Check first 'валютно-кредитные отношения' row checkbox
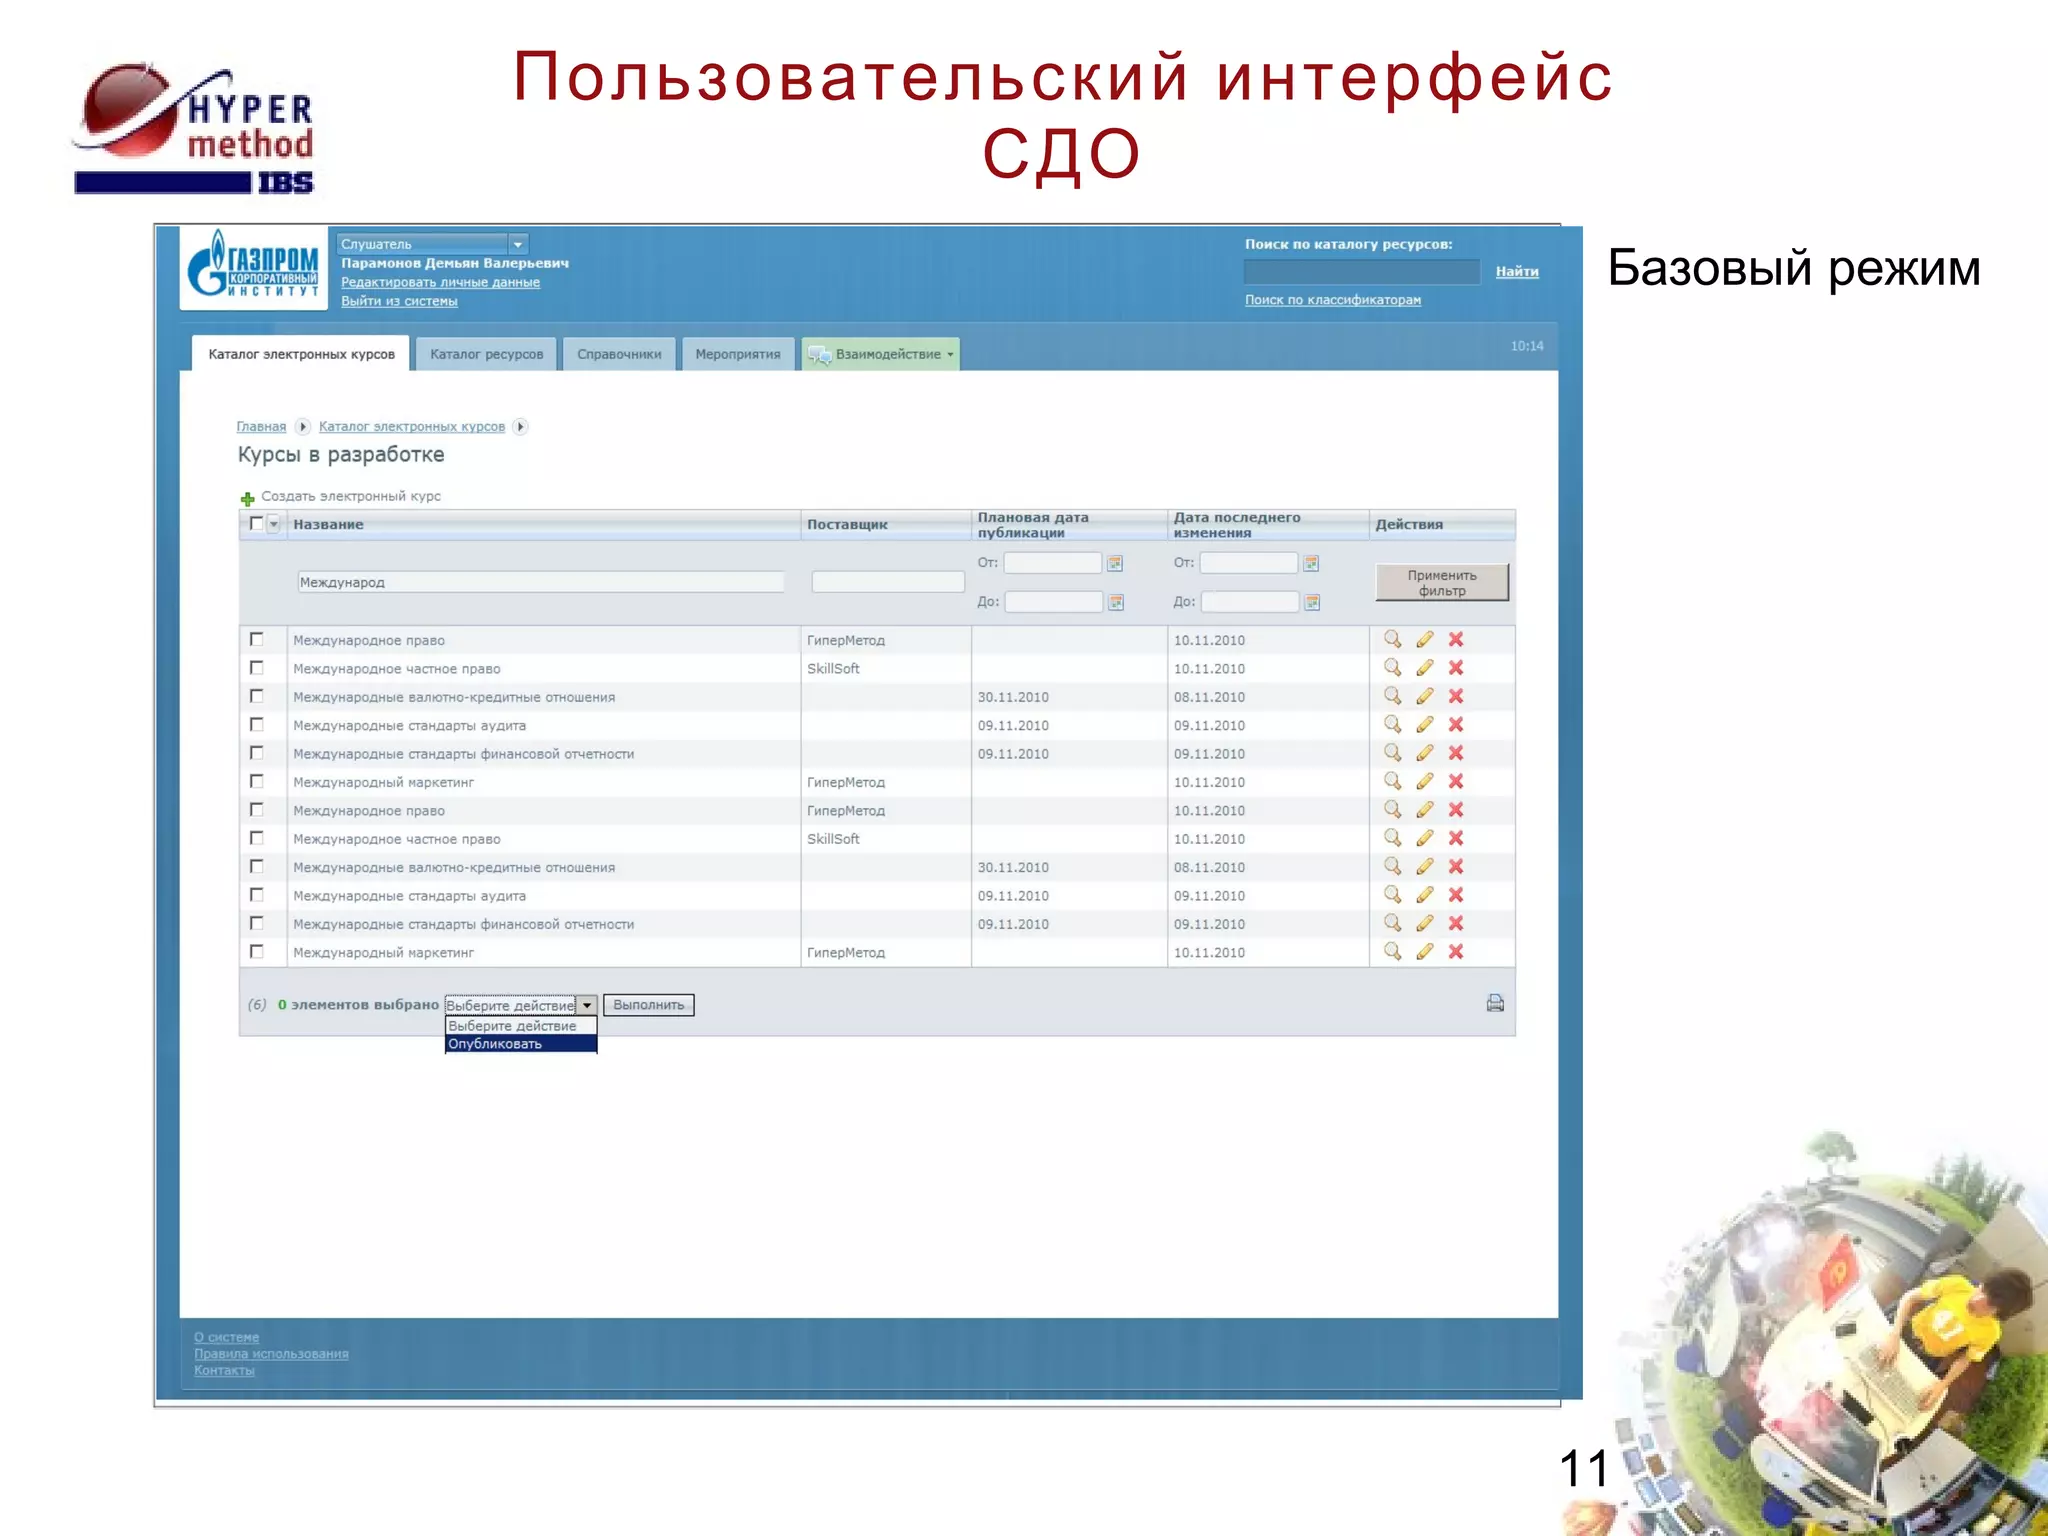Screen dimensions: 2048x1536 (x=256, y=696)
